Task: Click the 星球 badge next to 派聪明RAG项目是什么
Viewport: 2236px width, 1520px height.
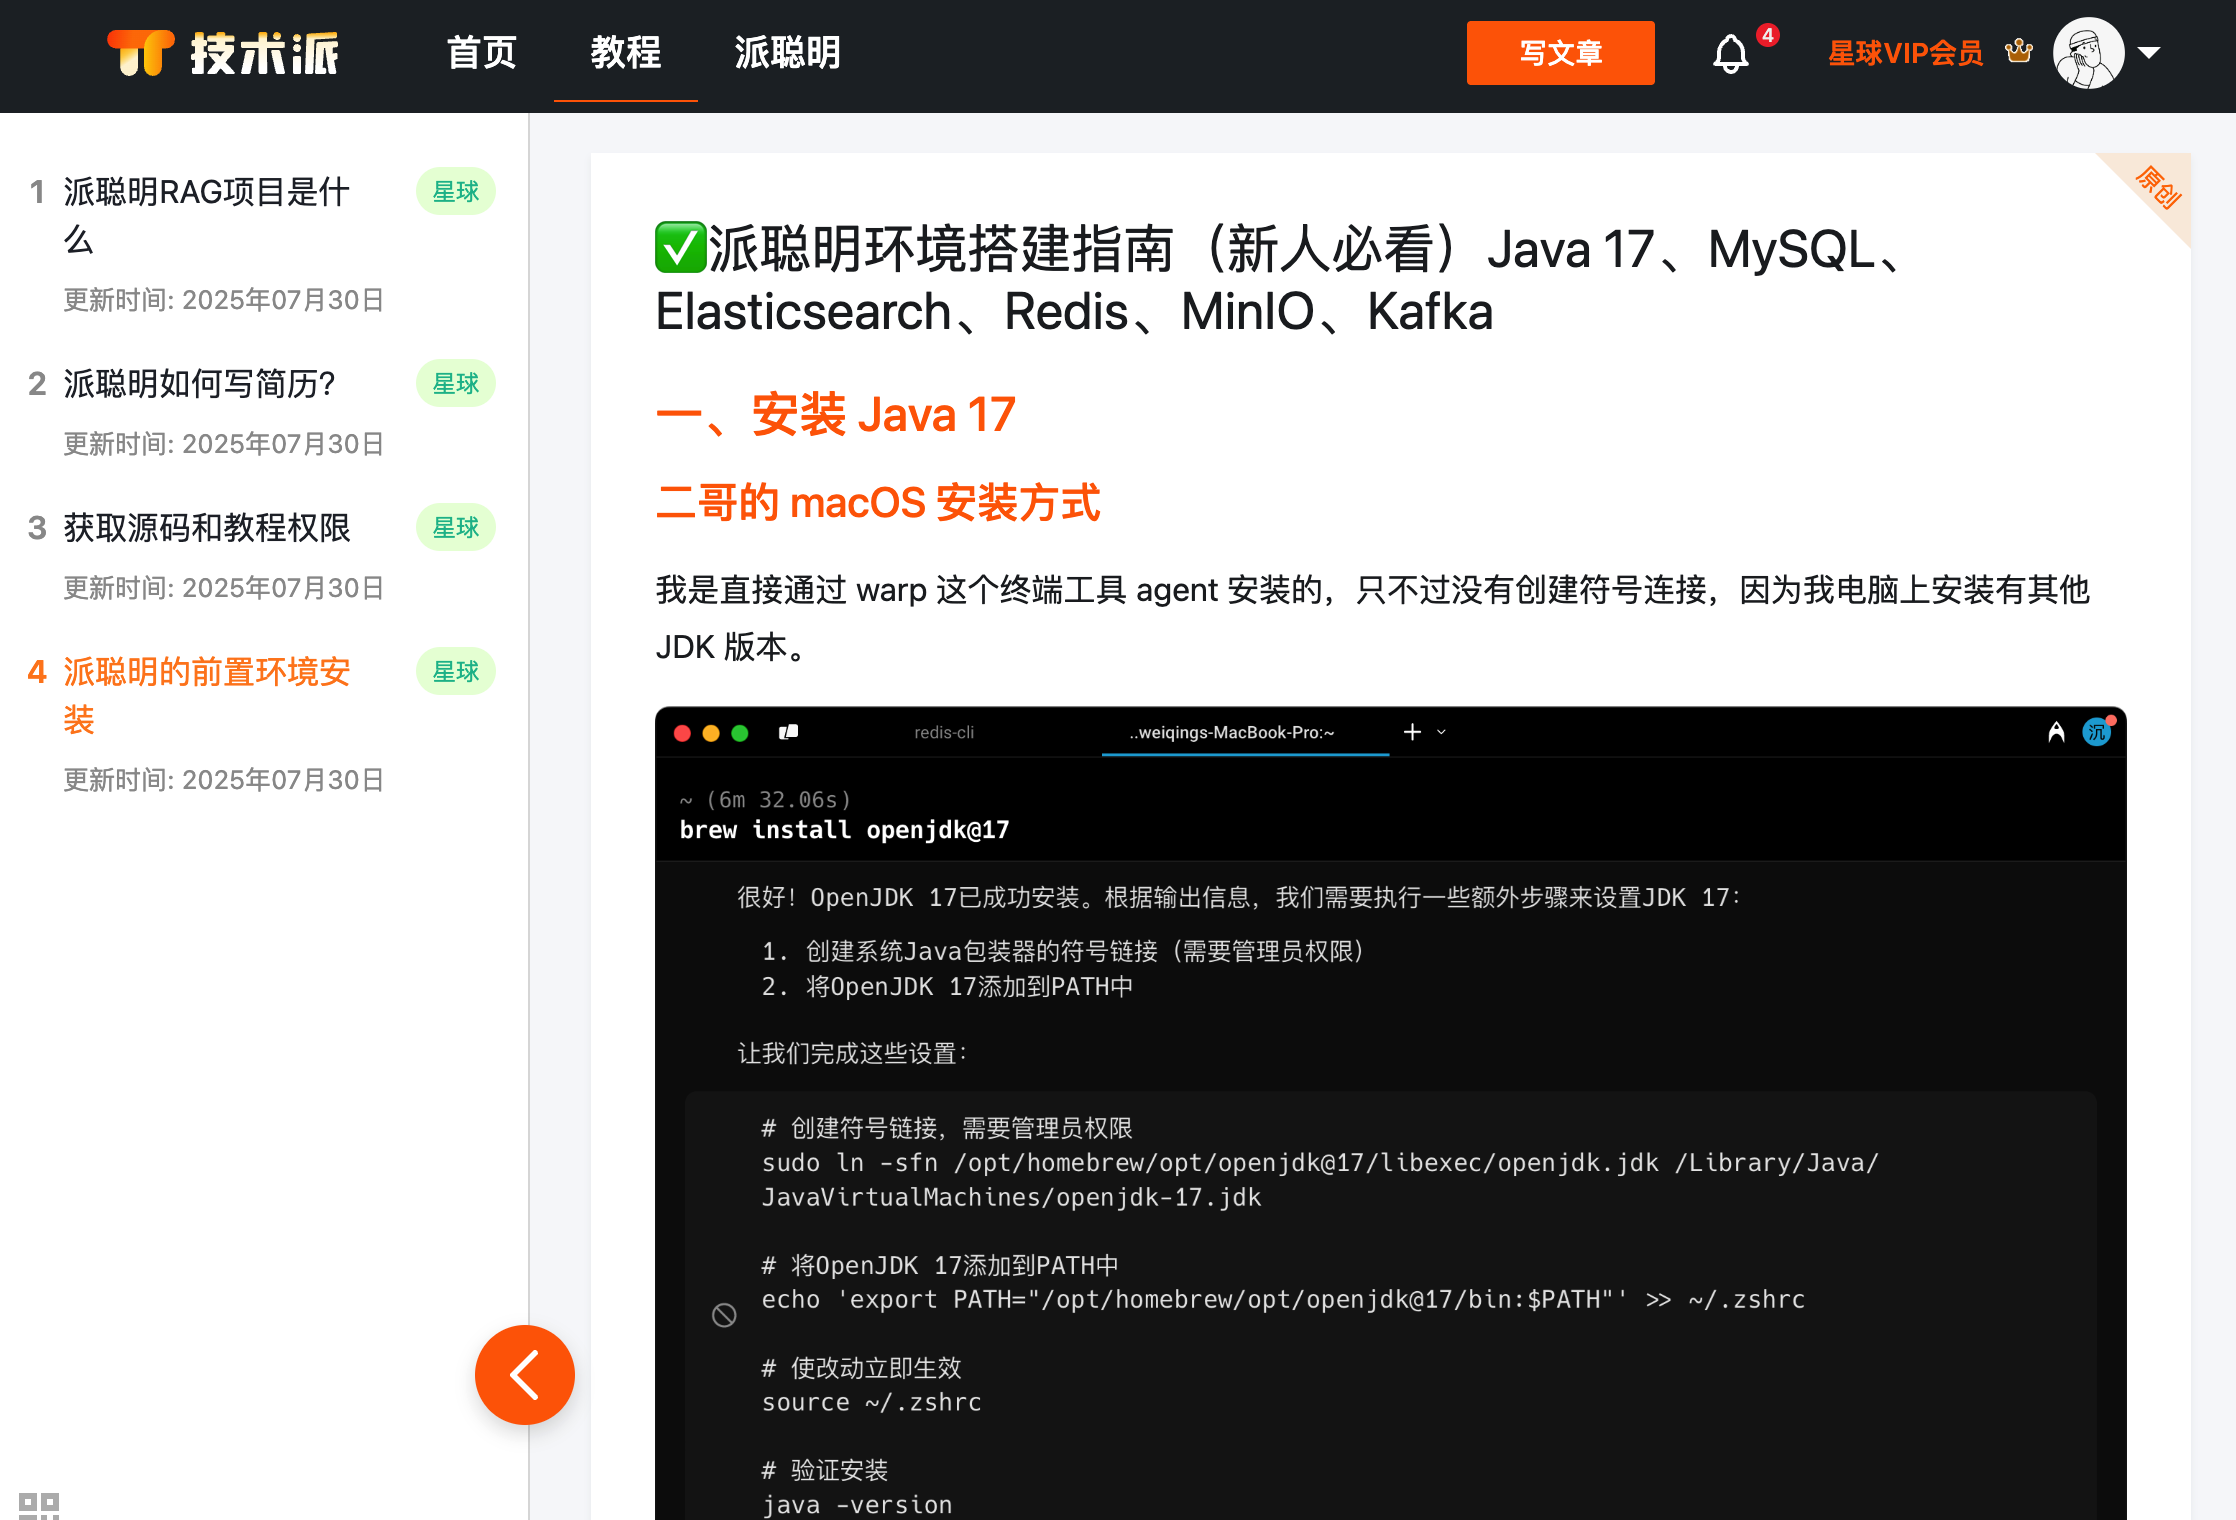Action: [455, 191]
